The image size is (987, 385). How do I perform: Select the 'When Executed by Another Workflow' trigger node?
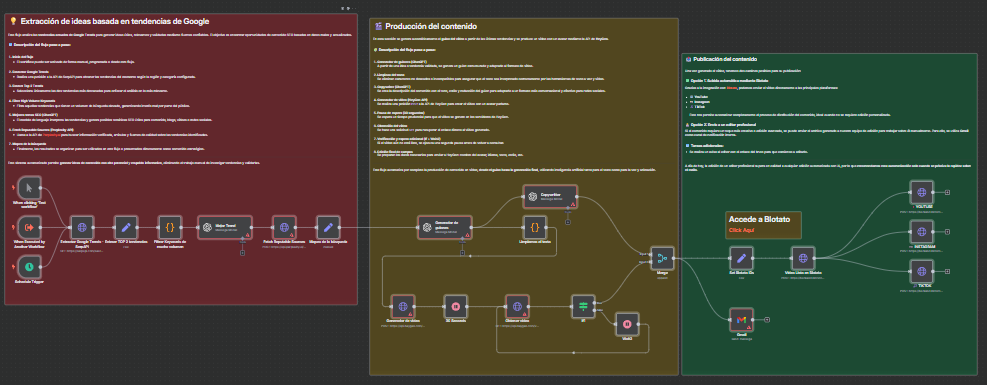[x=30, y=227]
